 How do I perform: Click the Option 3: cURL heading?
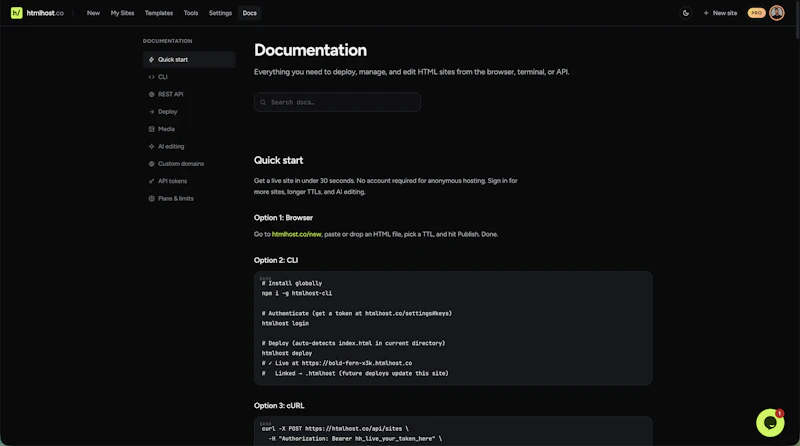[x=279, y=406]
